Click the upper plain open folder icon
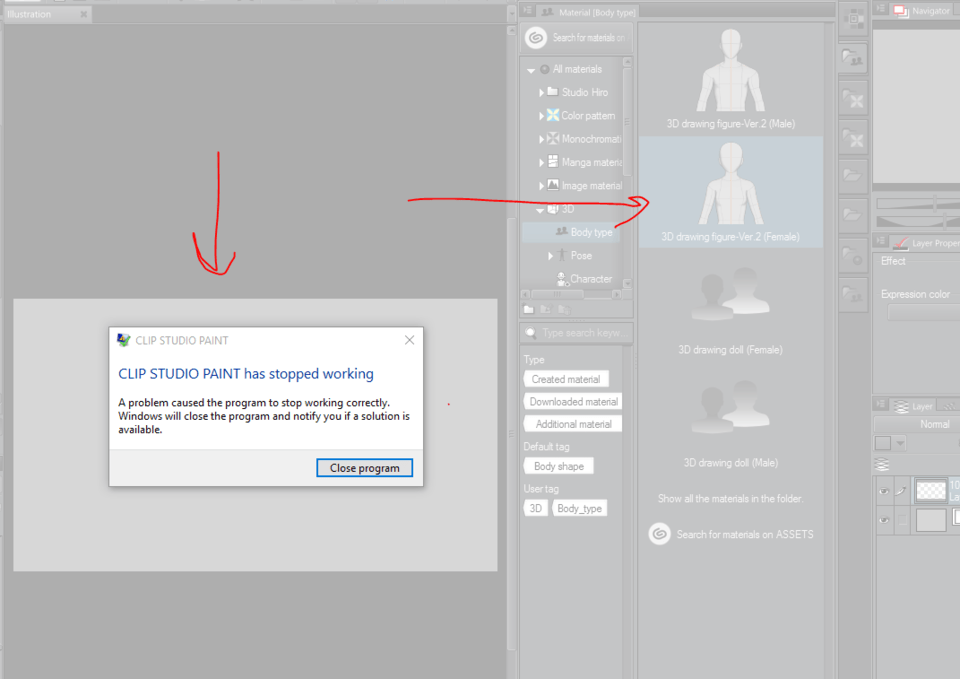The image size is (960, 679). 853,176
